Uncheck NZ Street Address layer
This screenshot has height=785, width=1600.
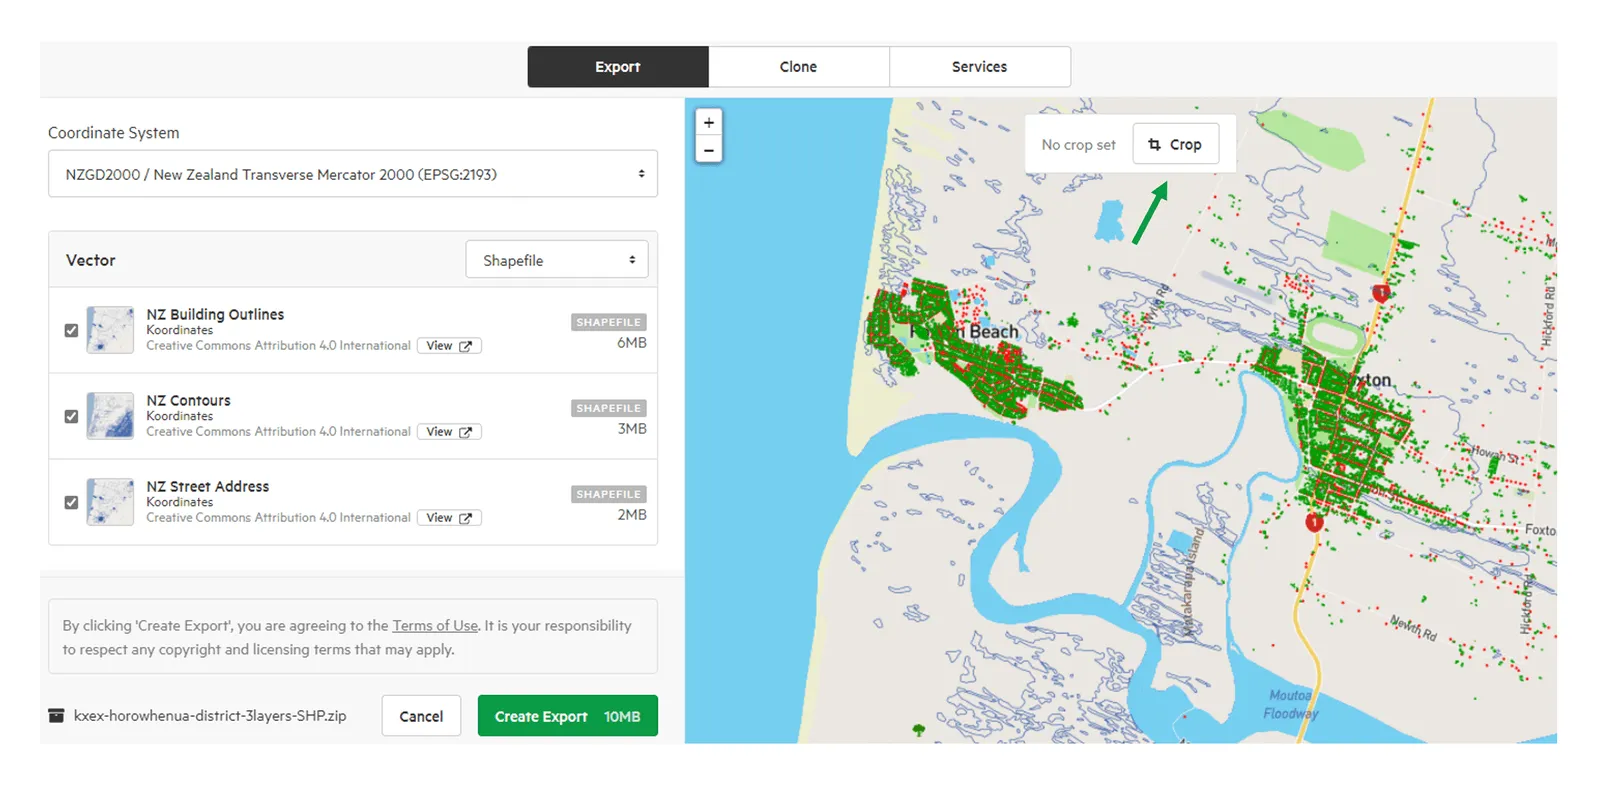tap(71, 502)
